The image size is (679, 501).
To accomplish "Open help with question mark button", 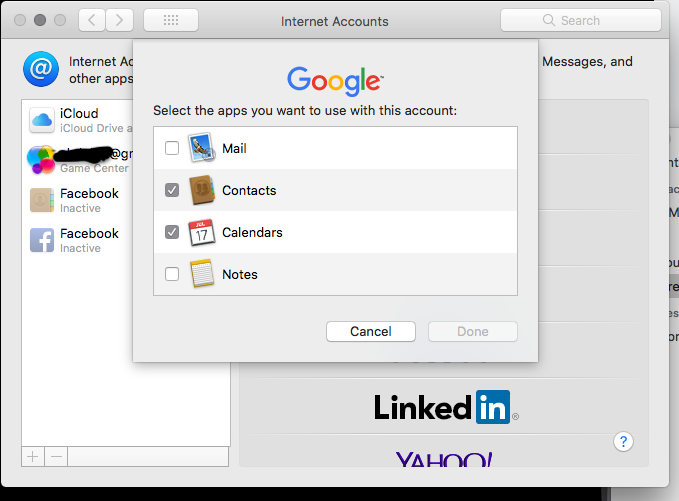I will 624,442.
